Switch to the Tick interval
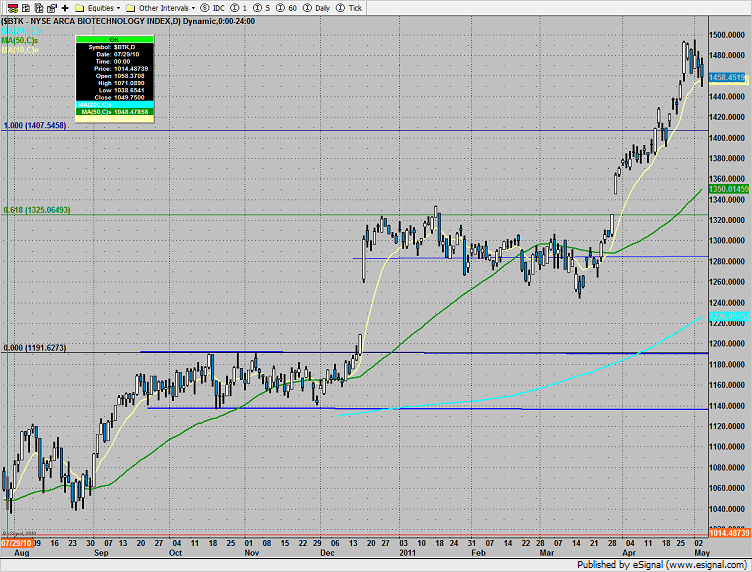The image size is (752, 572). pyautogui.click(x=349, y=8)
